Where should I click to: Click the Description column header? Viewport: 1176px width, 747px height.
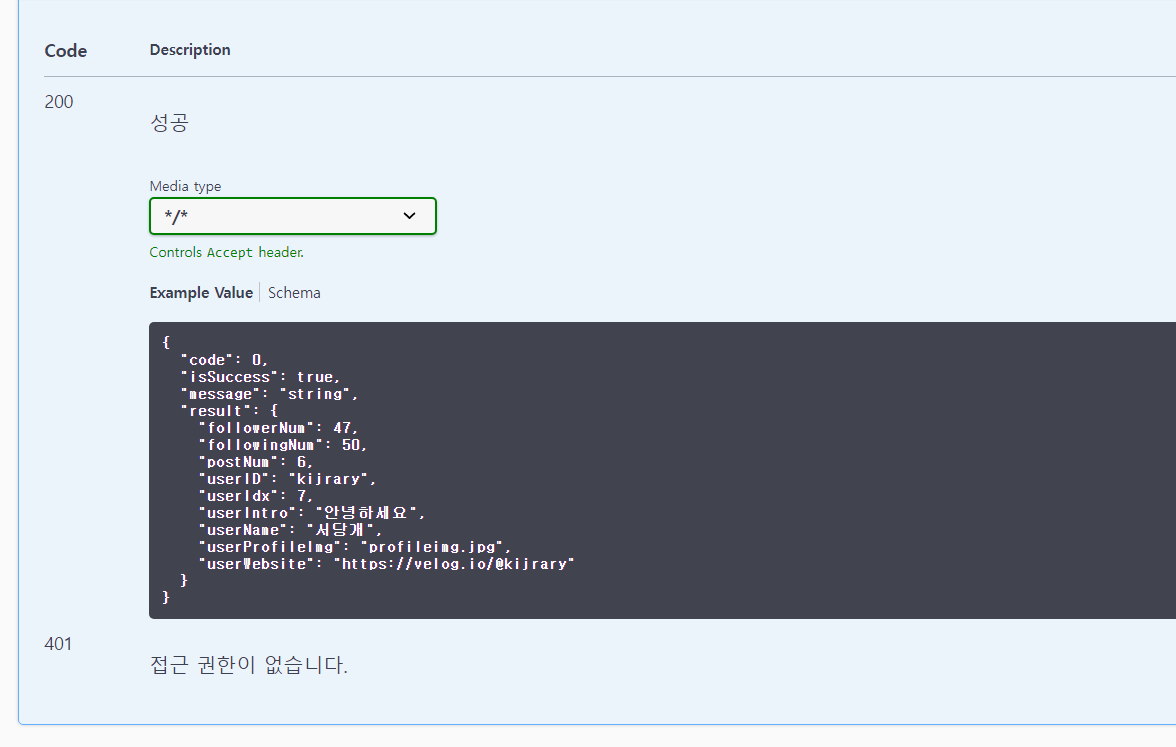click(x=189, y=50)
